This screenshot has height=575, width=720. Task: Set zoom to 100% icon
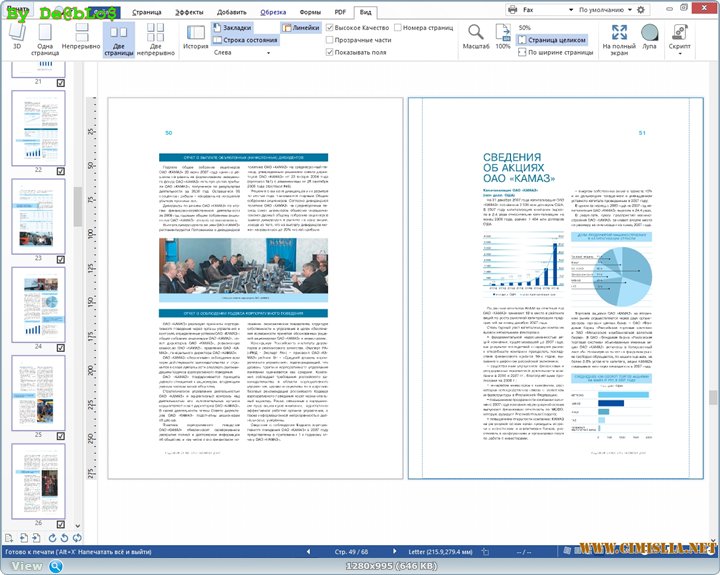(x=503, y=34)
